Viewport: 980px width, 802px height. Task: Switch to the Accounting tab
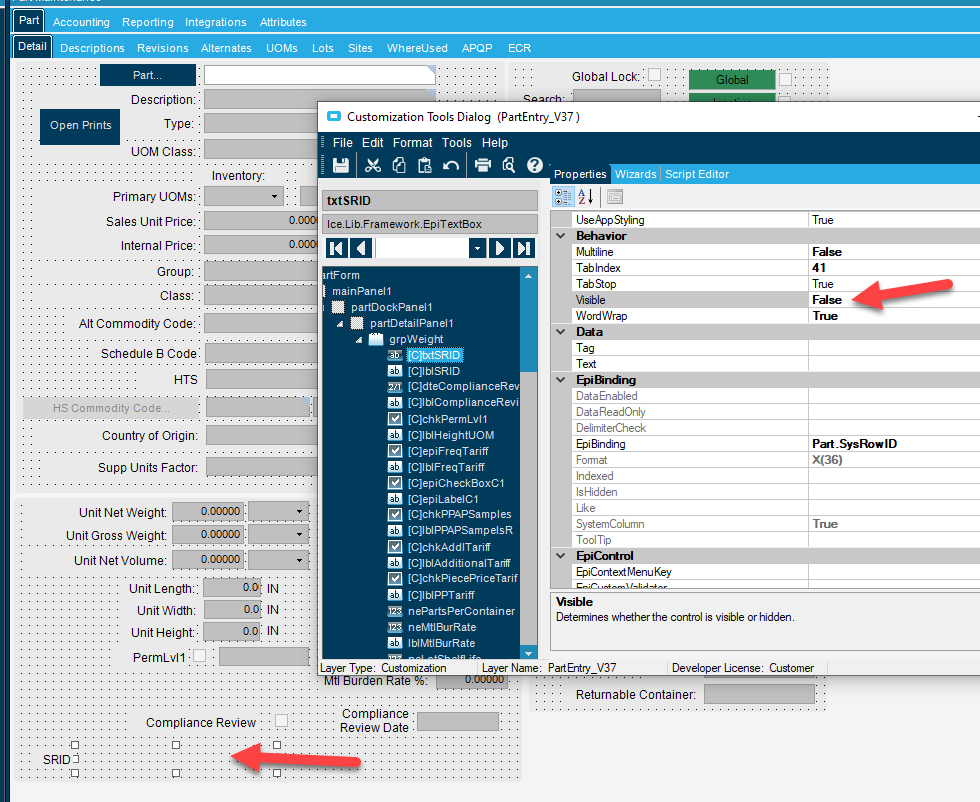pyautogui.click(x=81, y=22)
